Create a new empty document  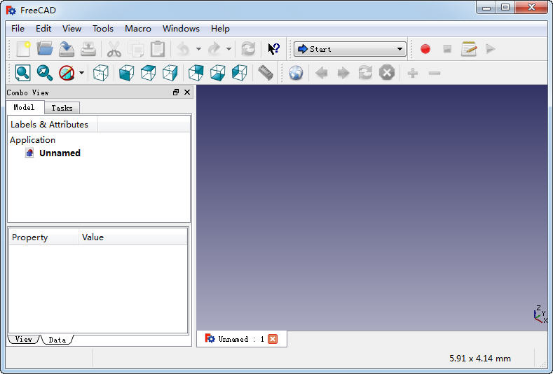pos(23,49)
